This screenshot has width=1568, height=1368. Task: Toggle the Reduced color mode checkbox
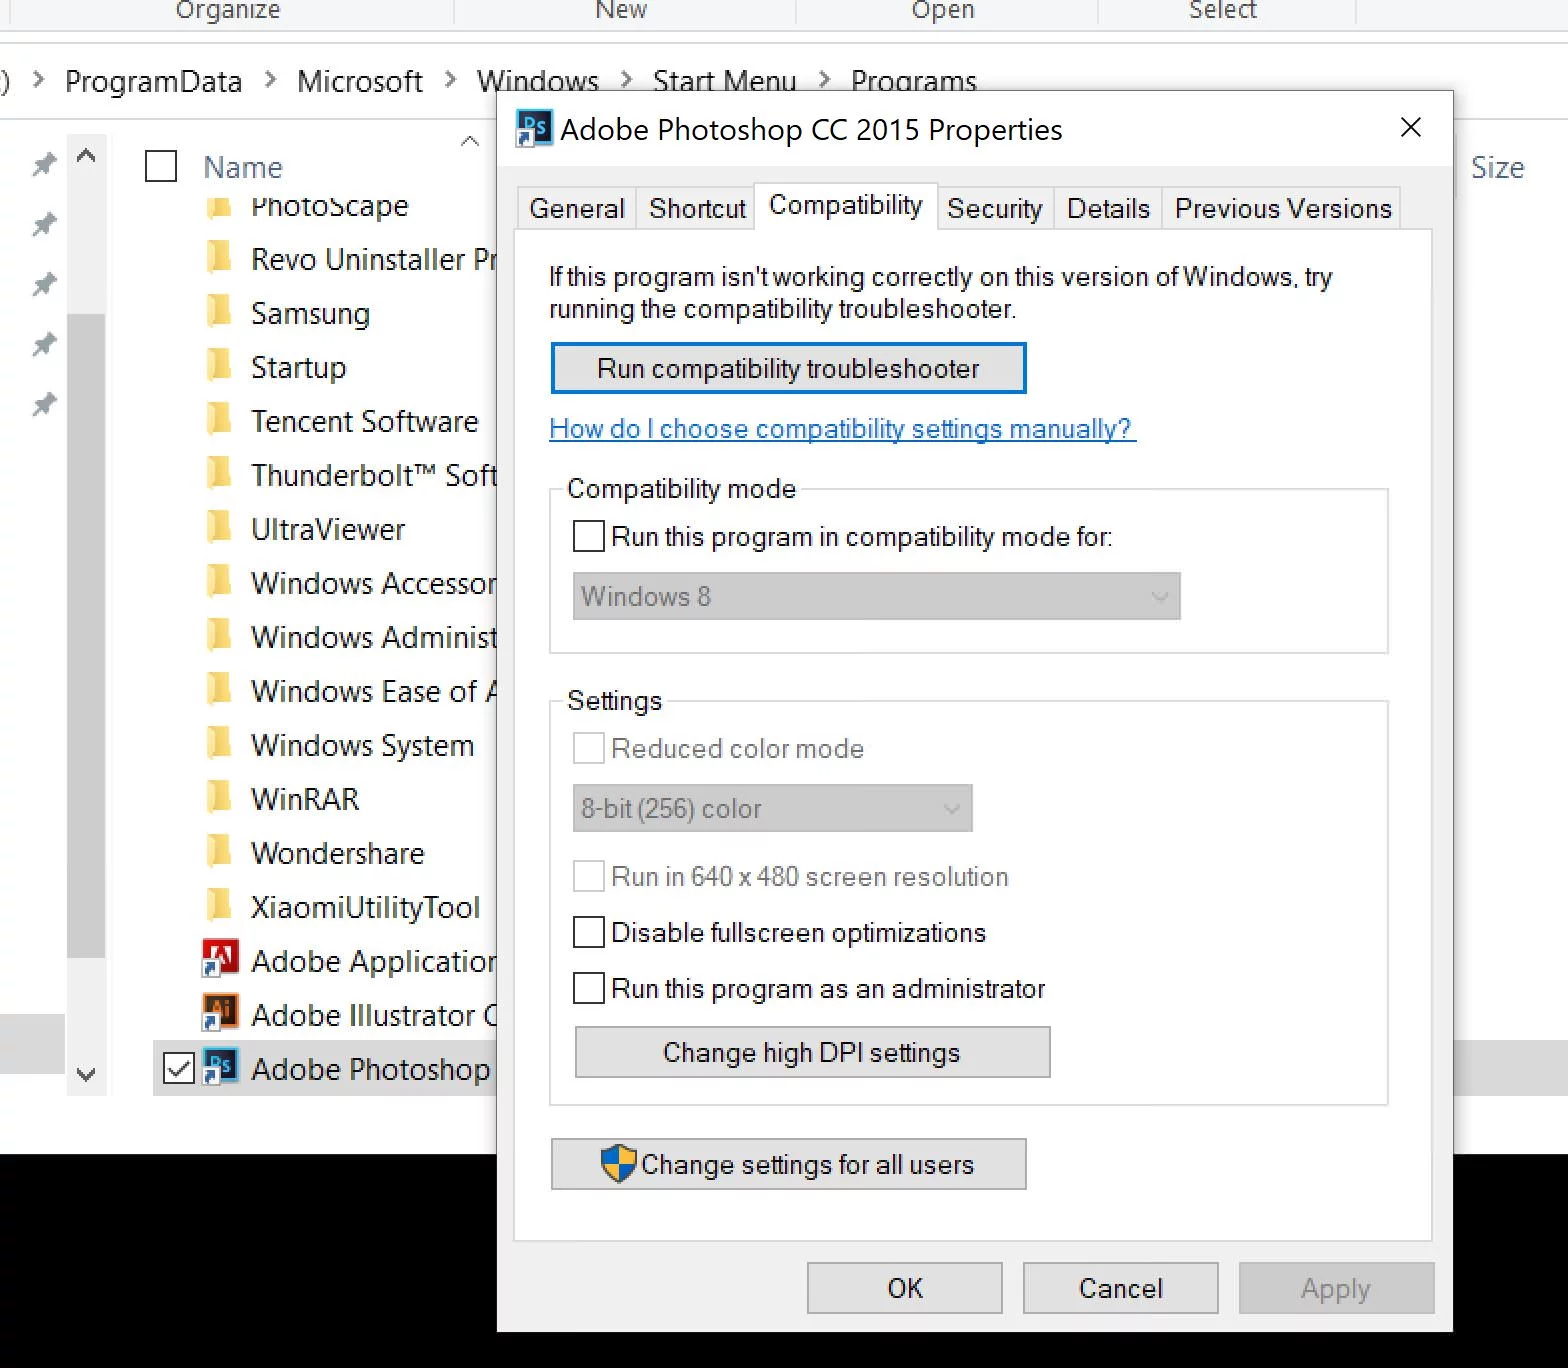click(x=589, y=748)
